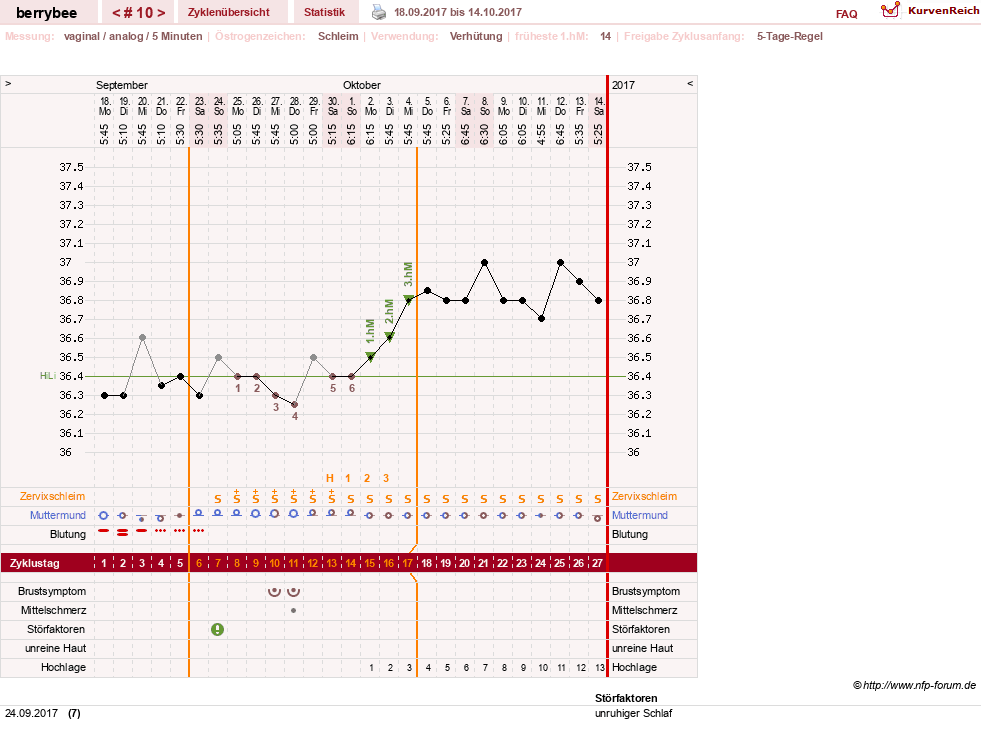The width and height of the screenshot is (981, 737).
Task: Click the temperature point at 36.7 on 11. Oktober
Action: click(541, 318)
